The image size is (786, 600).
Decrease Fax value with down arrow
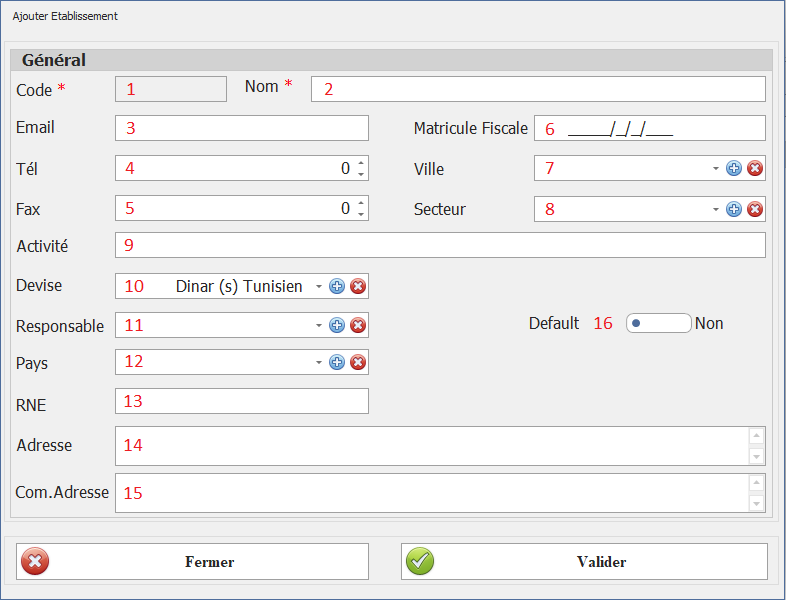360,214
